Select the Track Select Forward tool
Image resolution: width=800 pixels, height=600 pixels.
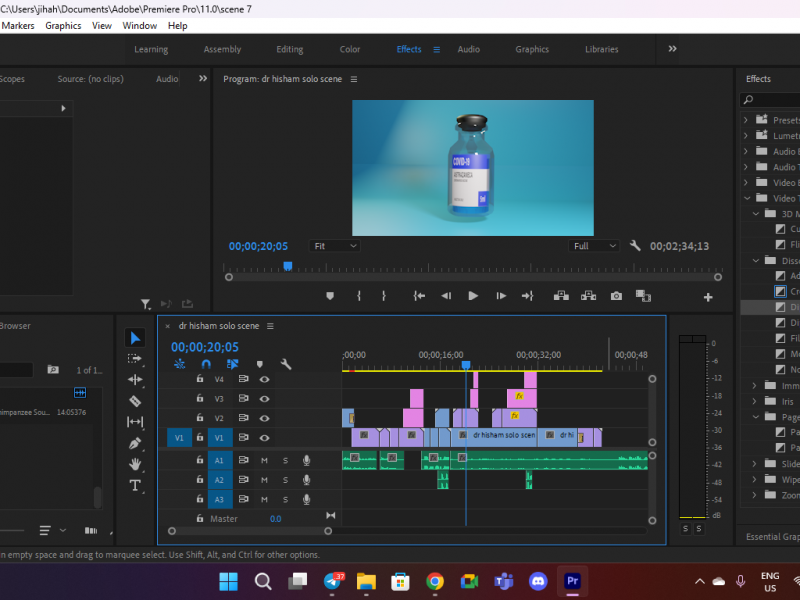coord(136,359)
